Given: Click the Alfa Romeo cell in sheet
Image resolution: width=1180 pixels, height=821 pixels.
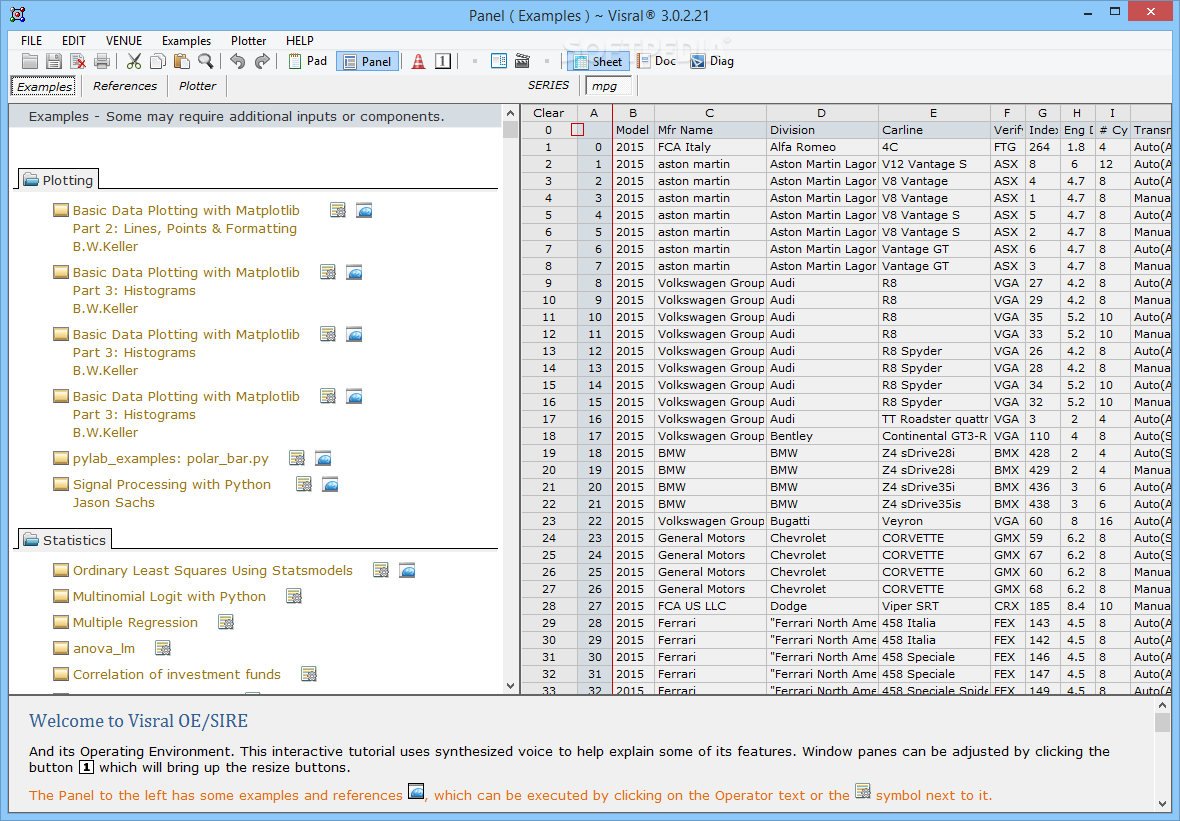Looking at the screenshot, I should (x=822, y=147).
